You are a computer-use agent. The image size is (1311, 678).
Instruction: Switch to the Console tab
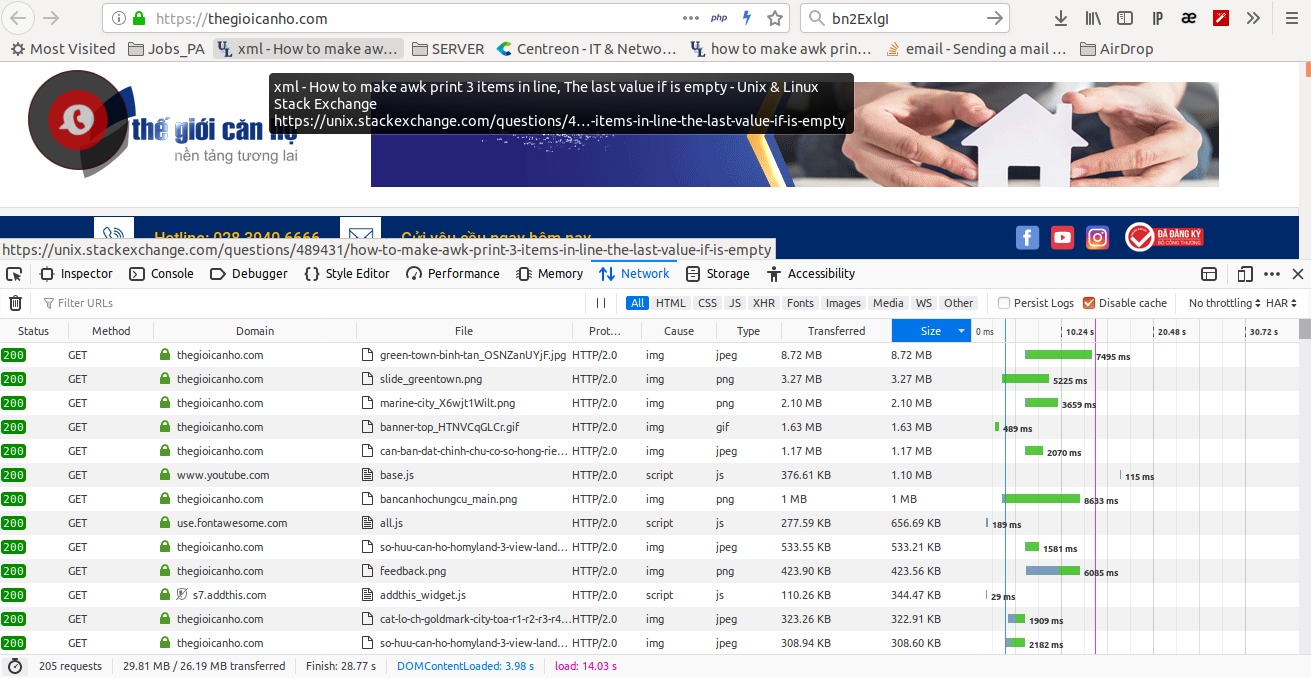[162, 274]
